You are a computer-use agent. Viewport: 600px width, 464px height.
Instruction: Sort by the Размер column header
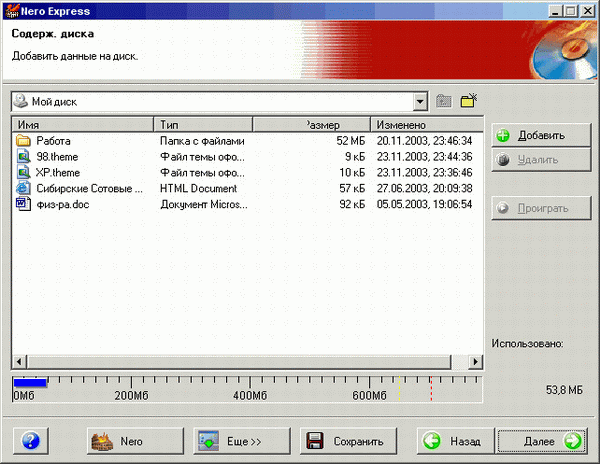311,125
